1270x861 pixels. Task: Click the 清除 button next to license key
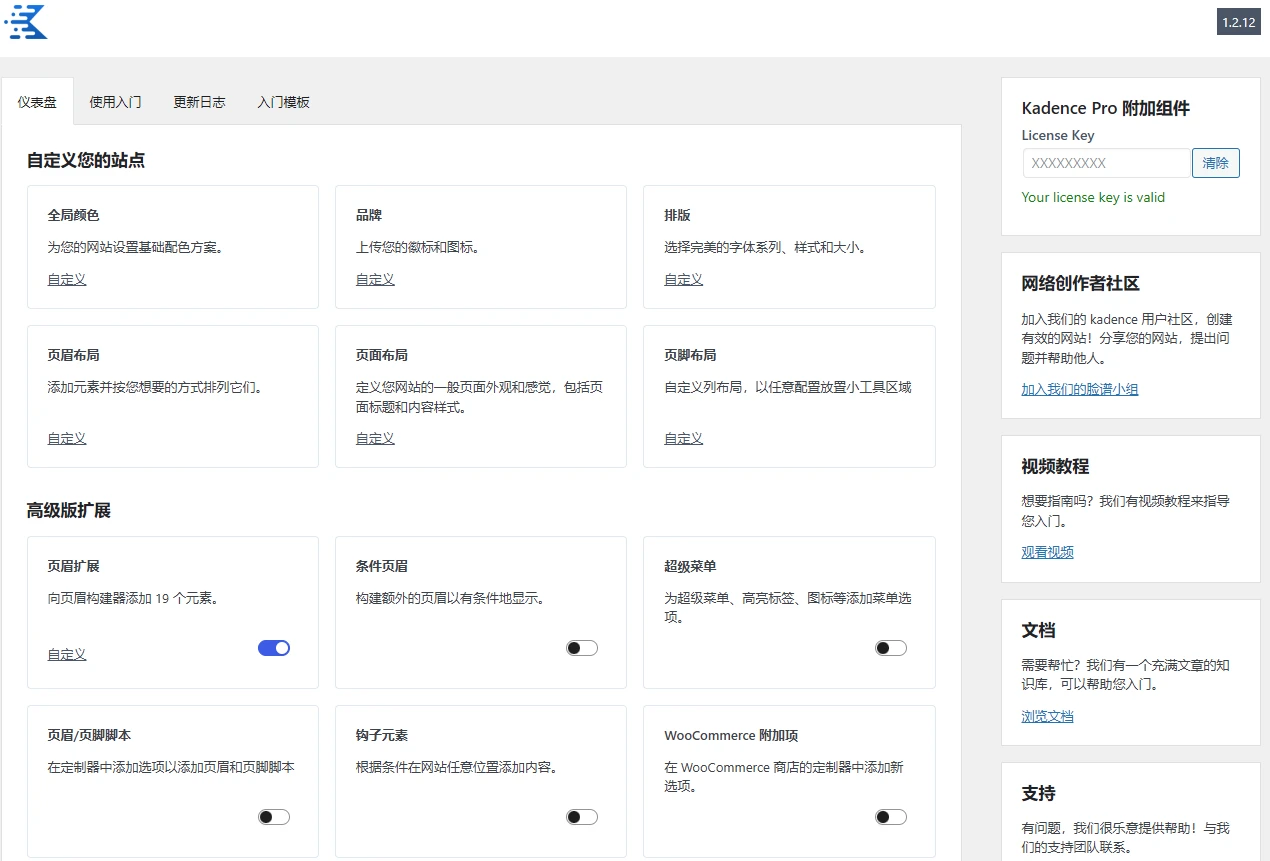point(1215,162)
